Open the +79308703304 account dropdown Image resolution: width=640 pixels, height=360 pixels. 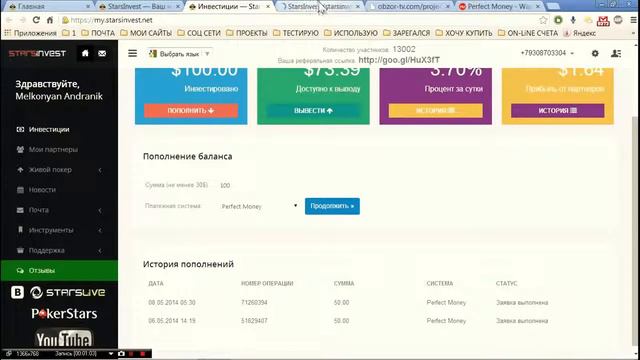[547, 53]
